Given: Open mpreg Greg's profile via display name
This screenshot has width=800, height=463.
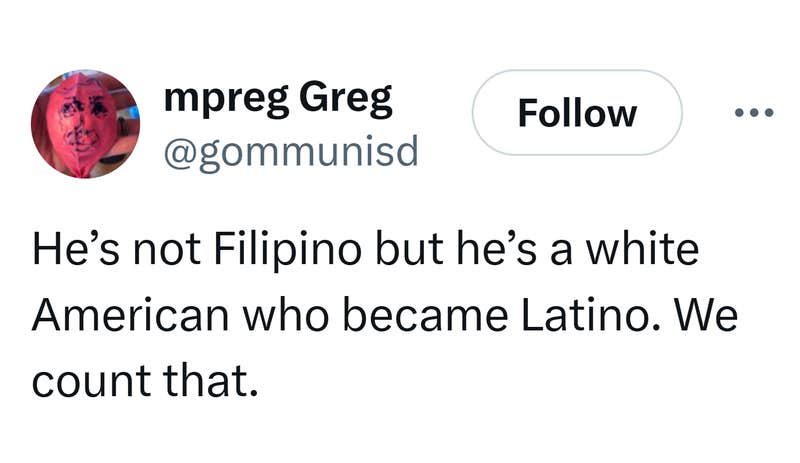Looking at the screenshot, I should 277,99.
